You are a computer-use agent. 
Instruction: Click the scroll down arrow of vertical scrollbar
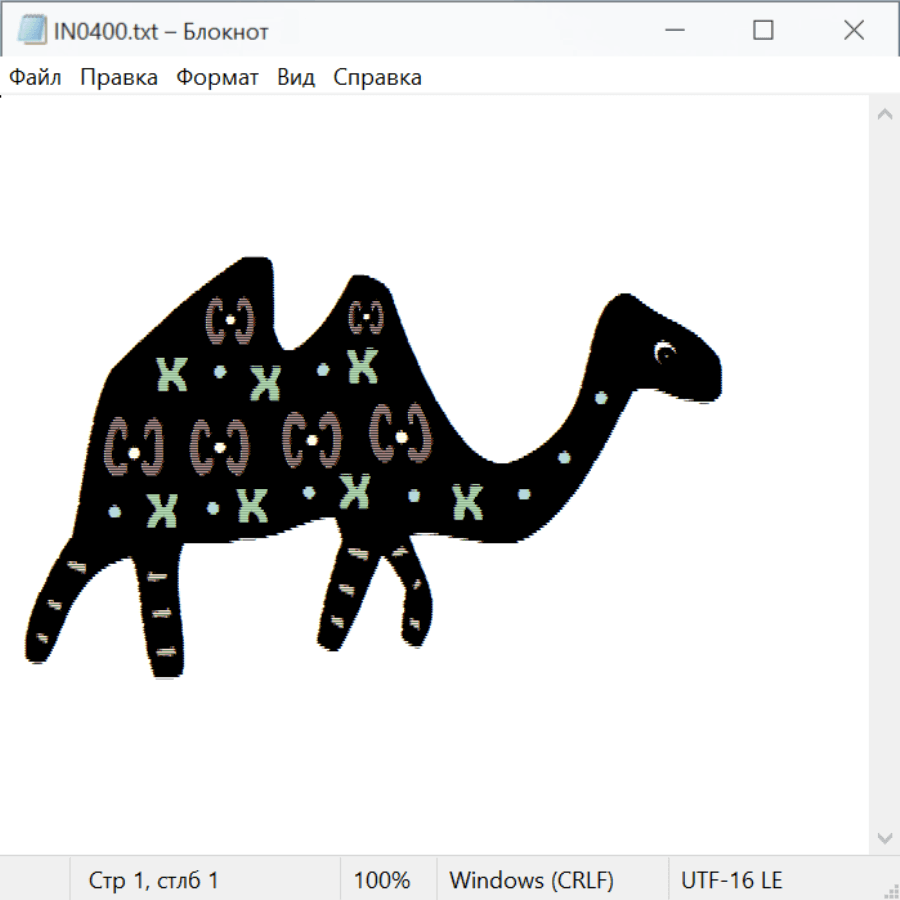coord(884,837)
